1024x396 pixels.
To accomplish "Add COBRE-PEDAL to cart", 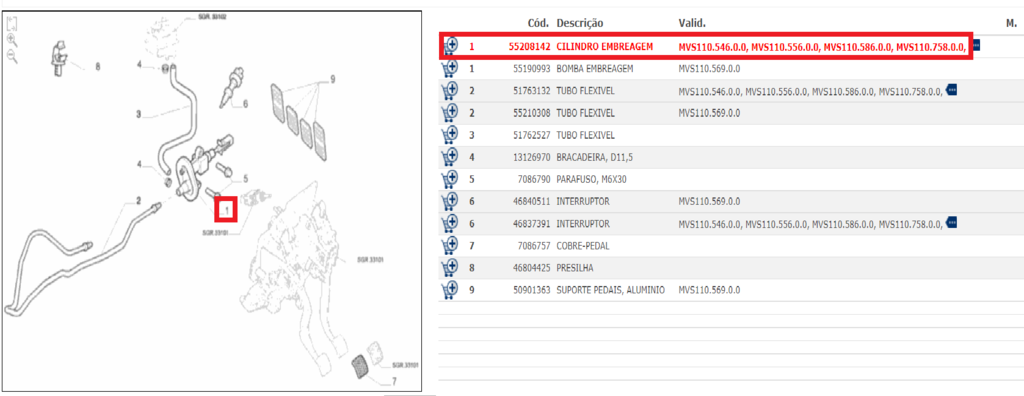I will tap(450, 246).
